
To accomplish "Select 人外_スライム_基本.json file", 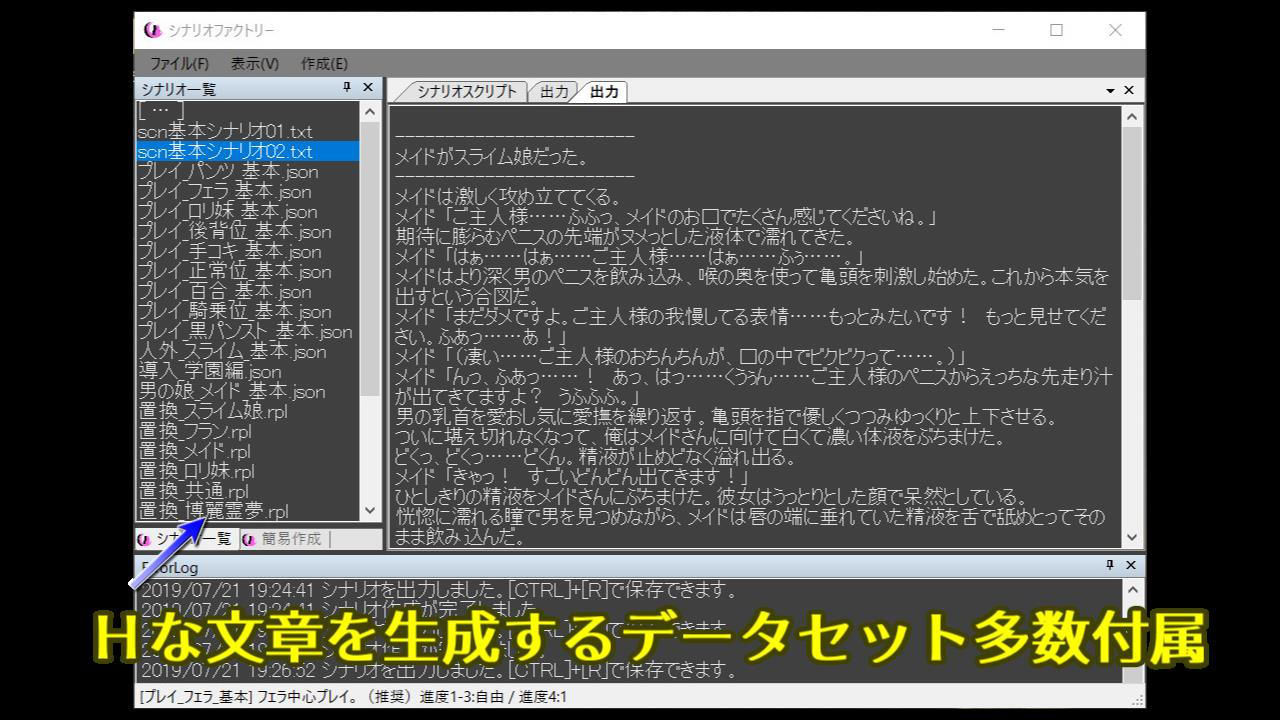I will pyautogui.click(x=232, y=351).
